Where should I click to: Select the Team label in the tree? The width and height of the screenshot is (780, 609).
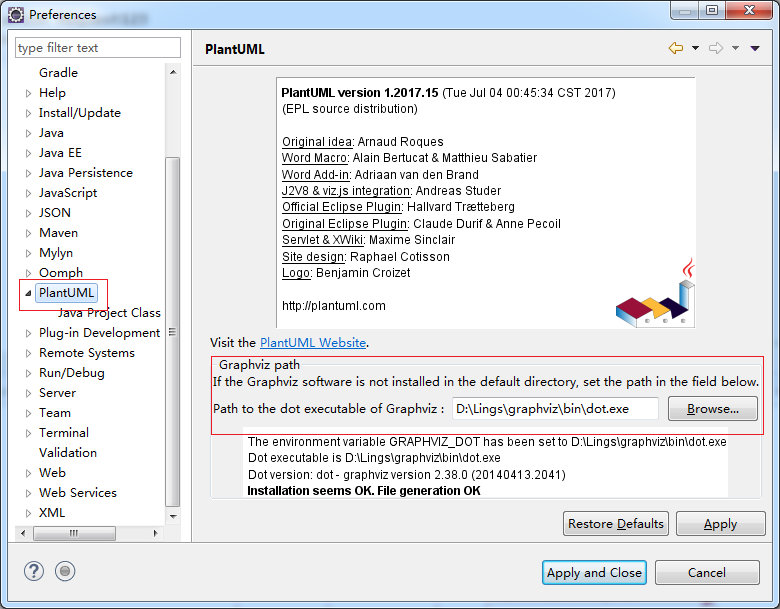55,412
